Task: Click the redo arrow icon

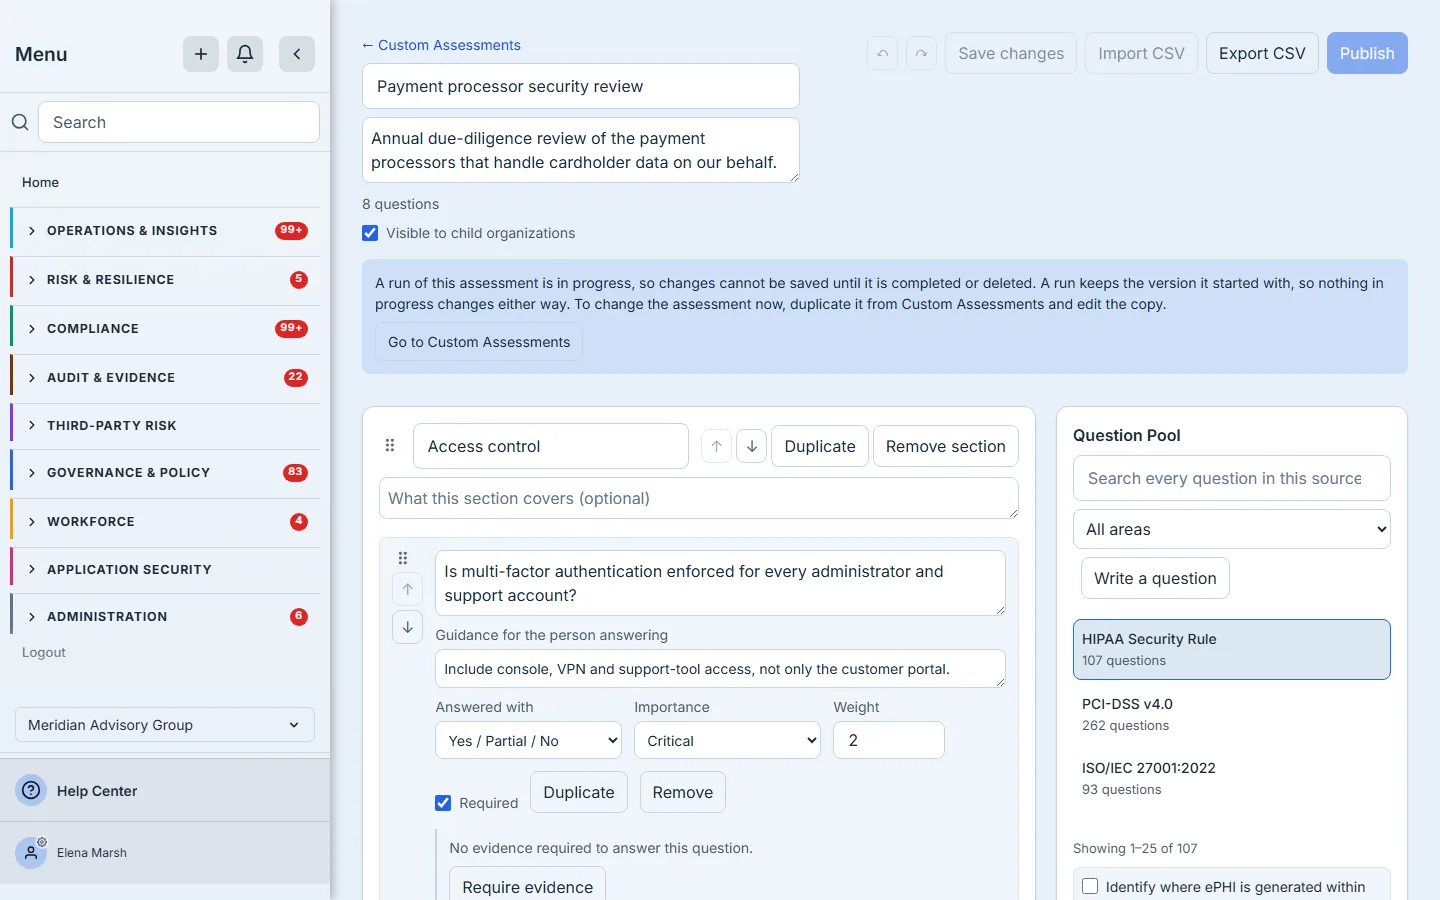Action: click(x=921, y=53)
